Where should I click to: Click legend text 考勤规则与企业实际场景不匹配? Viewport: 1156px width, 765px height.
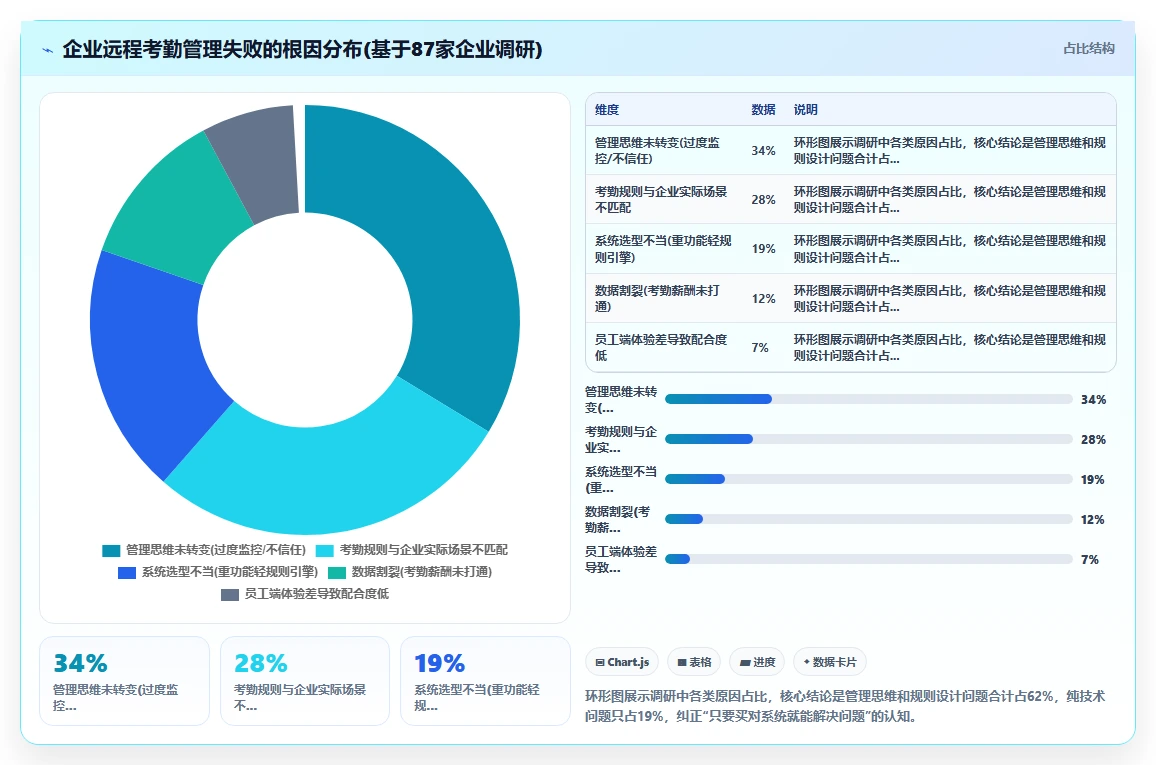point(423,550)
